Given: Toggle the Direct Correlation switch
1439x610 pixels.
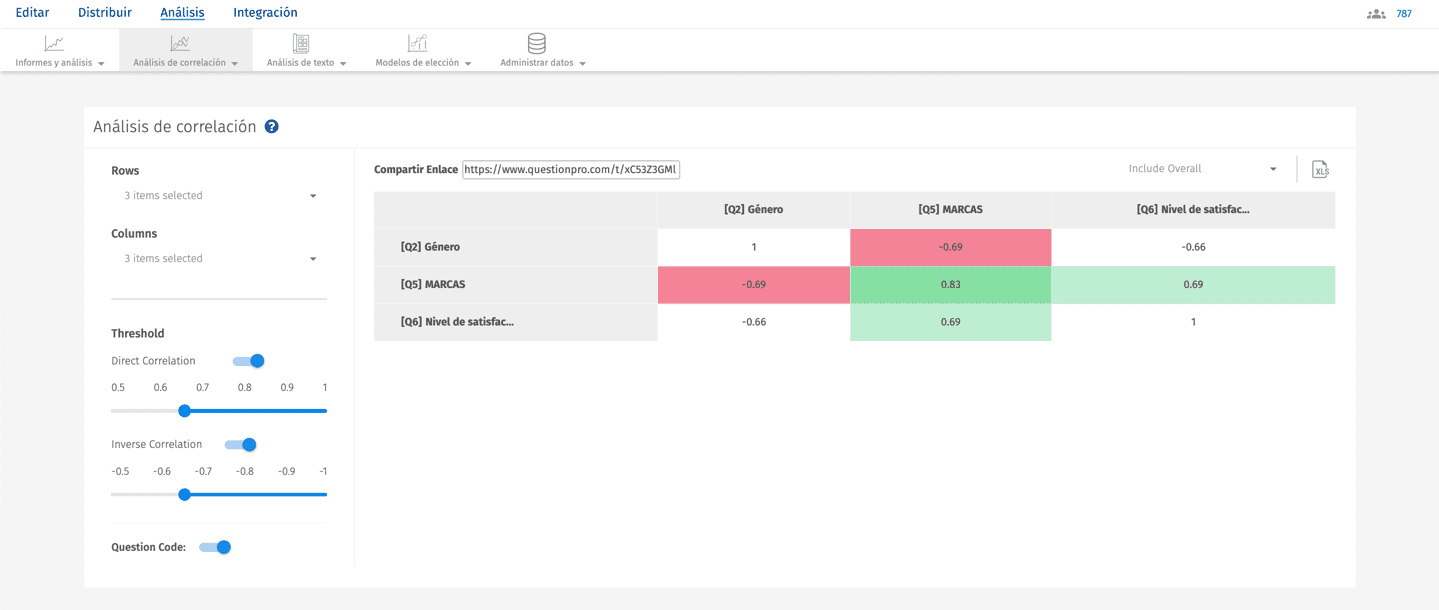Looking at the screenshot, I should (x=249, y=361).
